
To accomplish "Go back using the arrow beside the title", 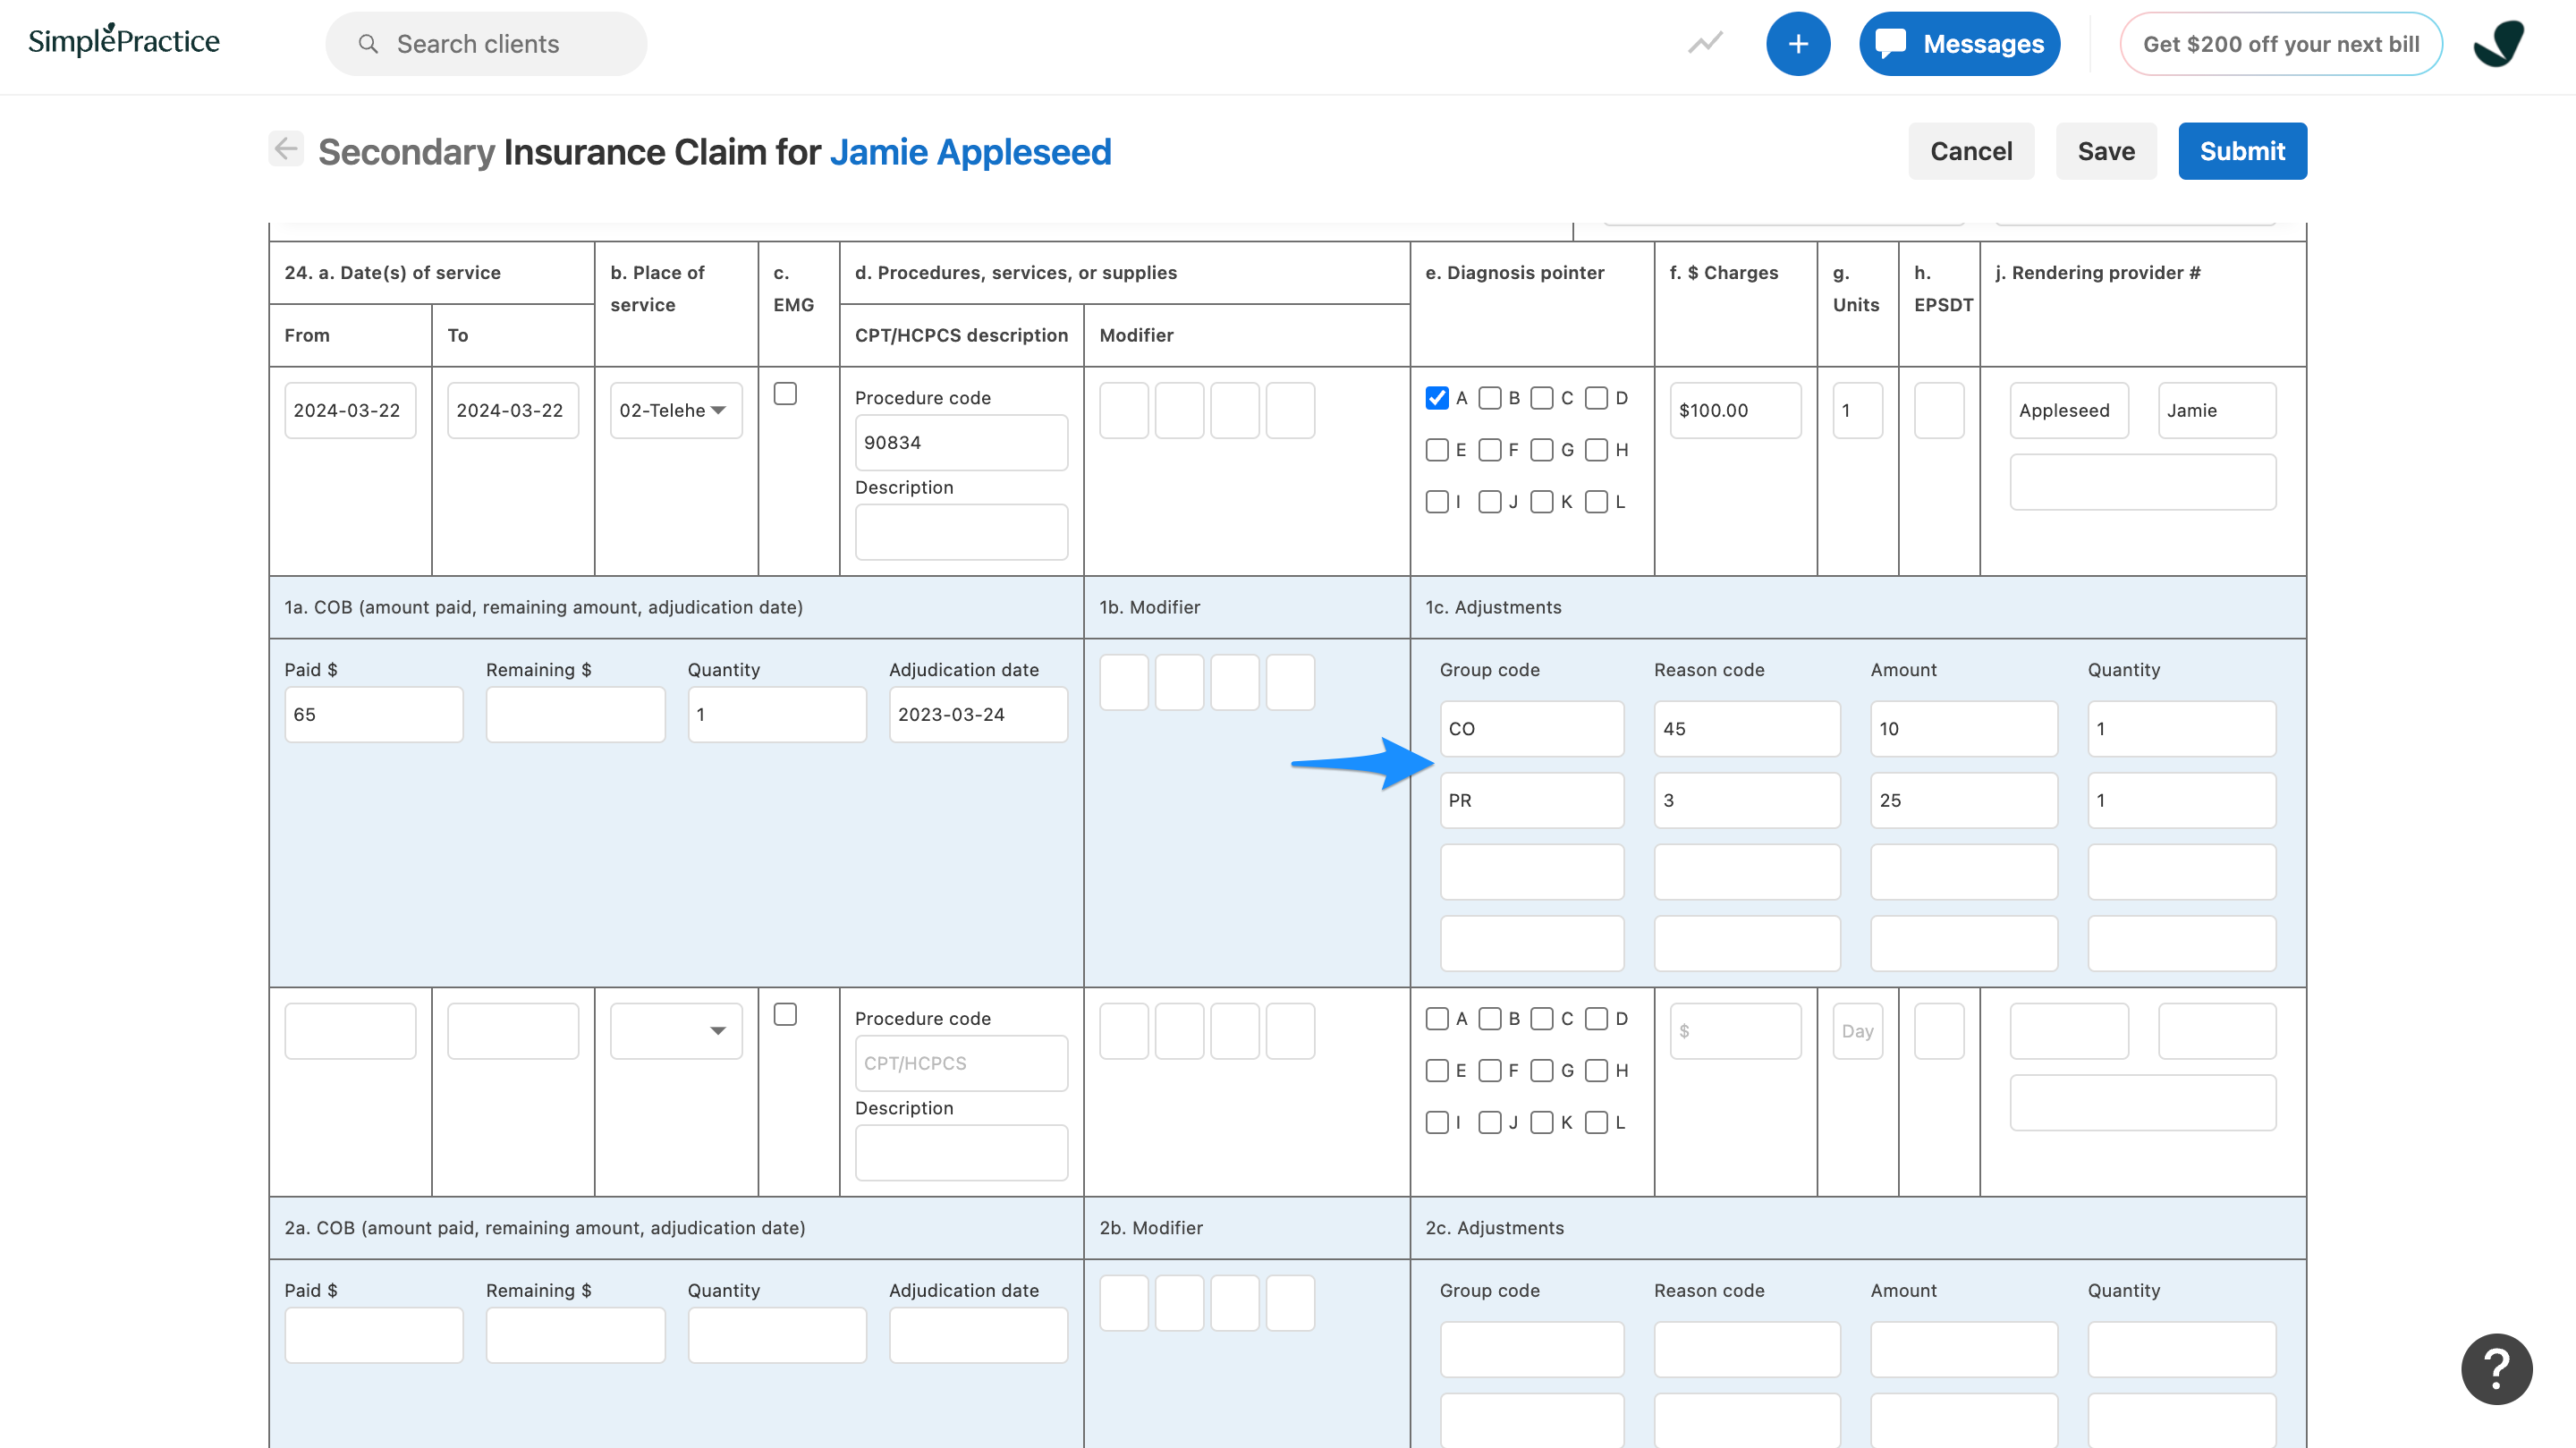I will click(x=286, y=149).
